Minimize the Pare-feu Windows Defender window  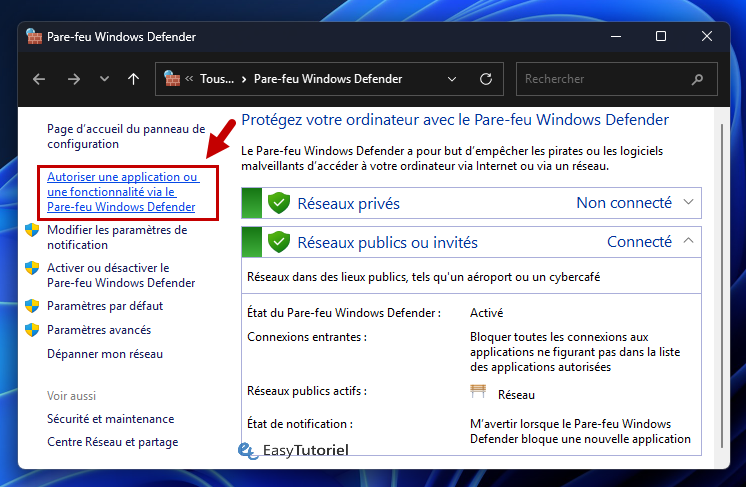pyautogui.click(x=616, y=36)
